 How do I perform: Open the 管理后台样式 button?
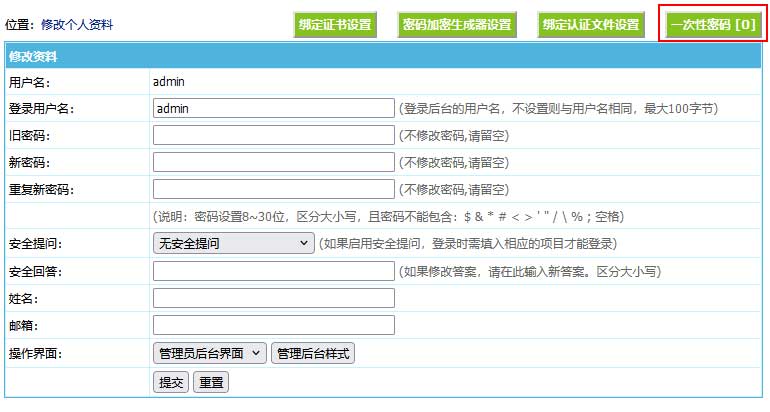pos(313,353)
